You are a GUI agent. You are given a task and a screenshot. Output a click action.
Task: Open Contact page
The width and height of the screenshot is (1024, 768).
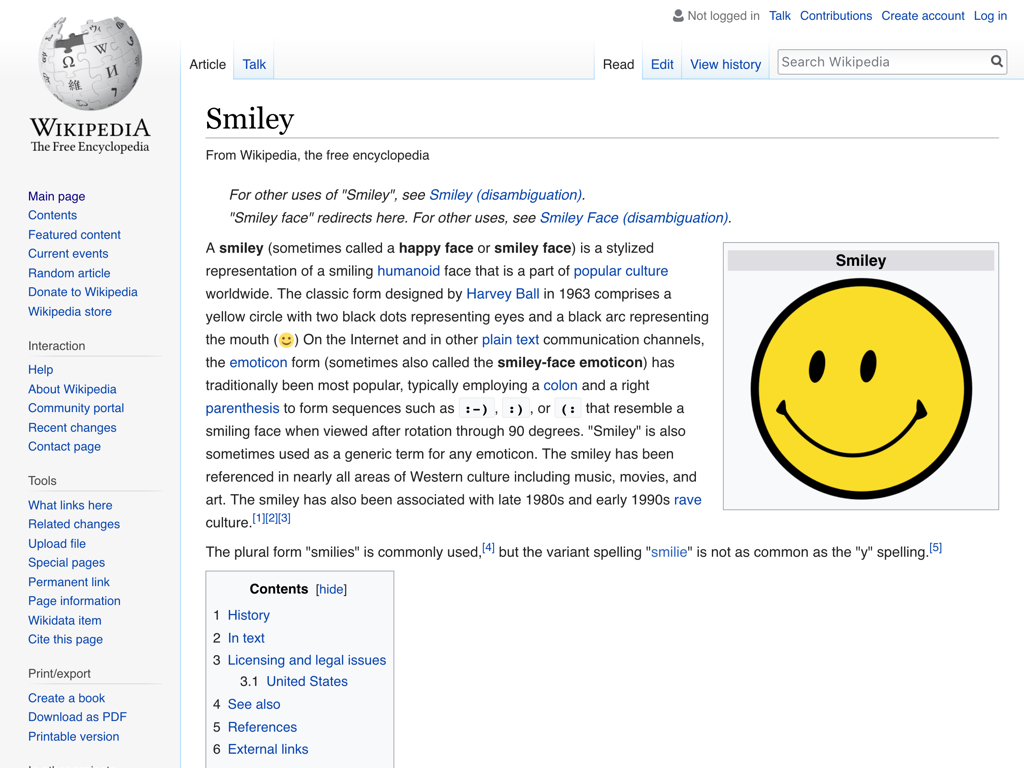click(x=64, y=447)
